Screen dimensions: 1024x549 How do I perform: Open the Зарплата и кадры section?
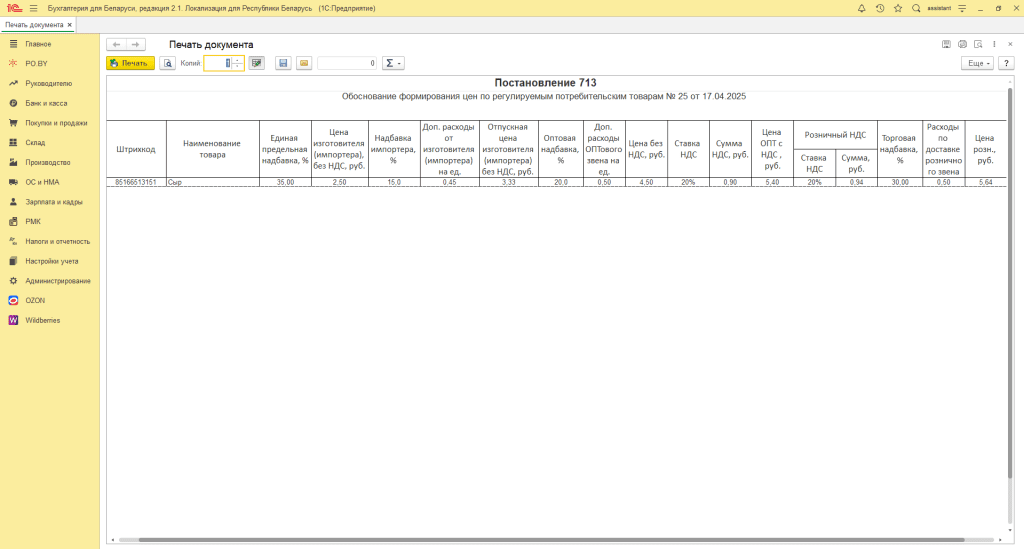(x=50, y=202)
